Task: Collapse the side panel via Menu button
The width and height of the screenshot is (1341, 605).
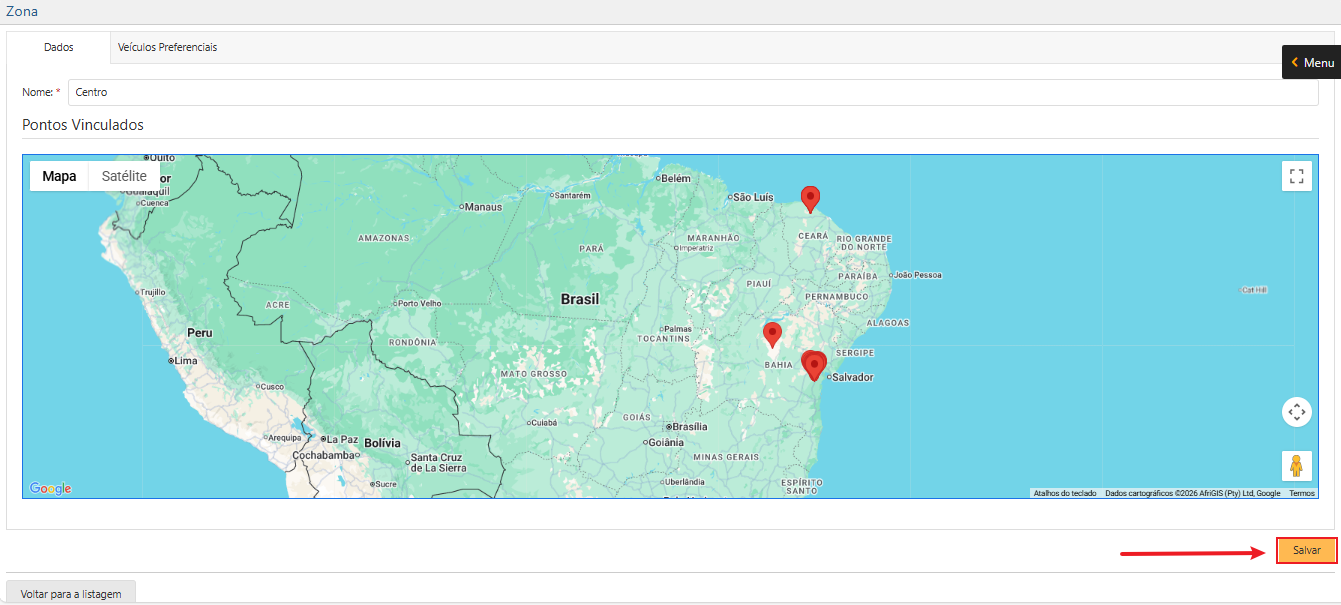Action: coord(1311,62)
